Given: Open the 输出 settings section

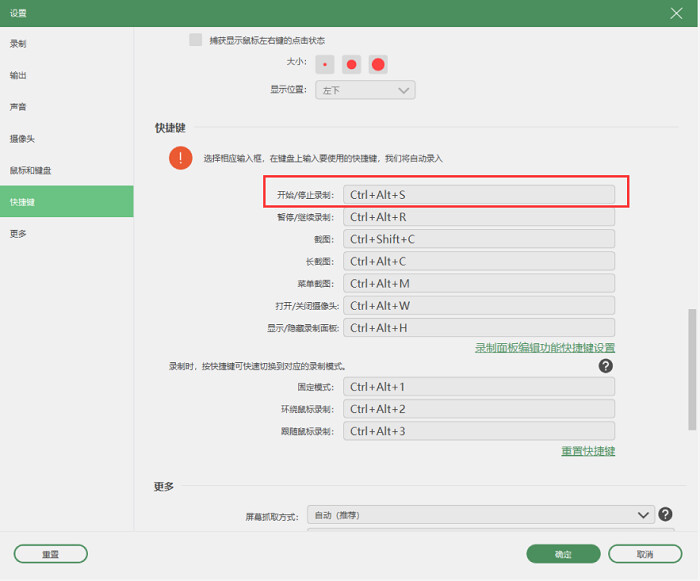Looking at the screenshot, I should pos(67,75).
